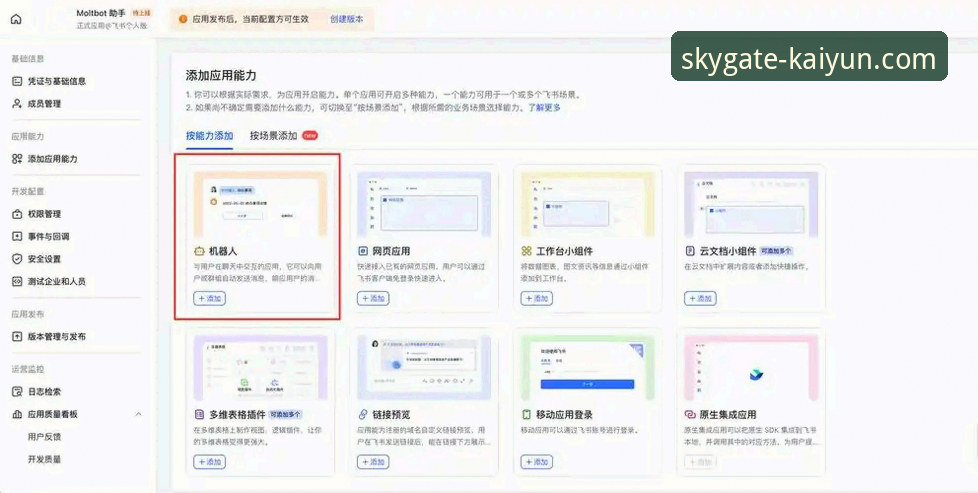
Task: Click the 网页应用 icon
Action: (363, 251)
